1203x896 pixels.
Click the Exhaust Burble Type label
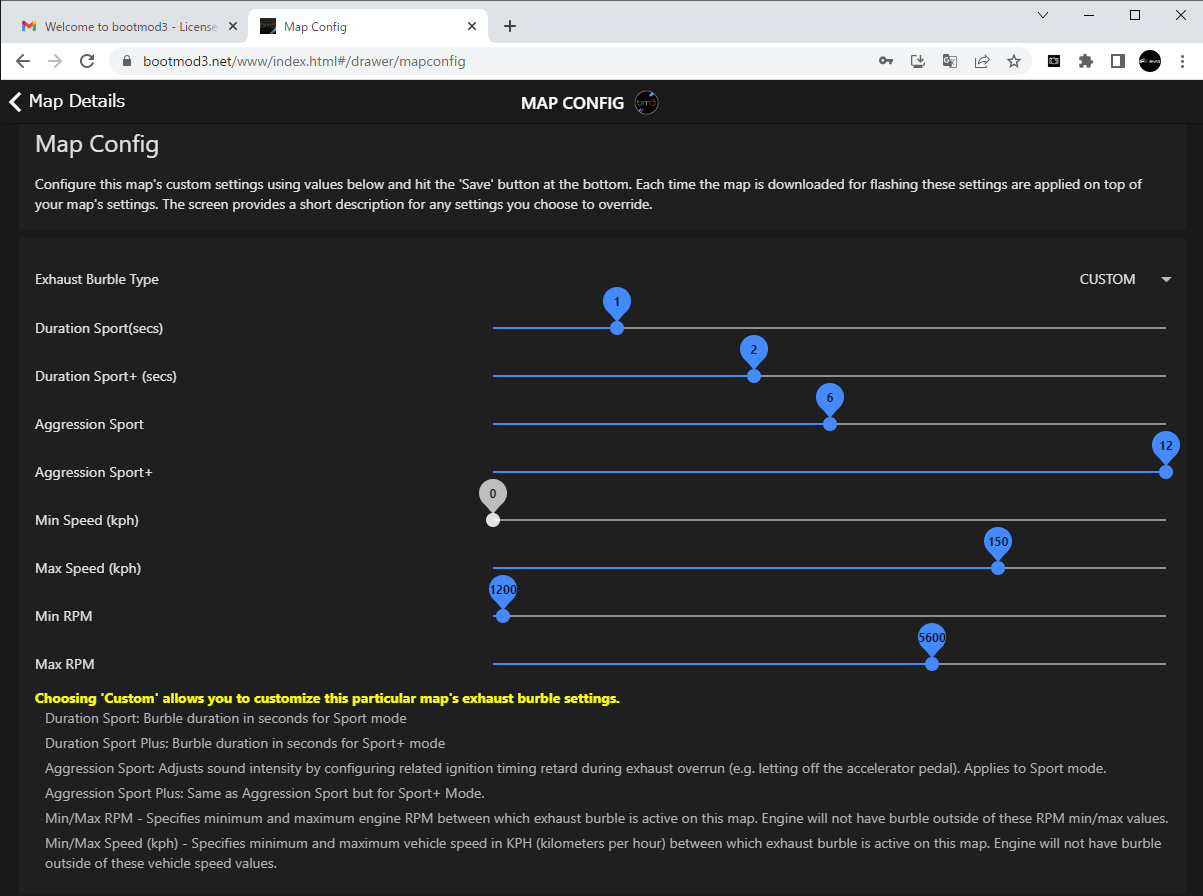pos(97,280)
